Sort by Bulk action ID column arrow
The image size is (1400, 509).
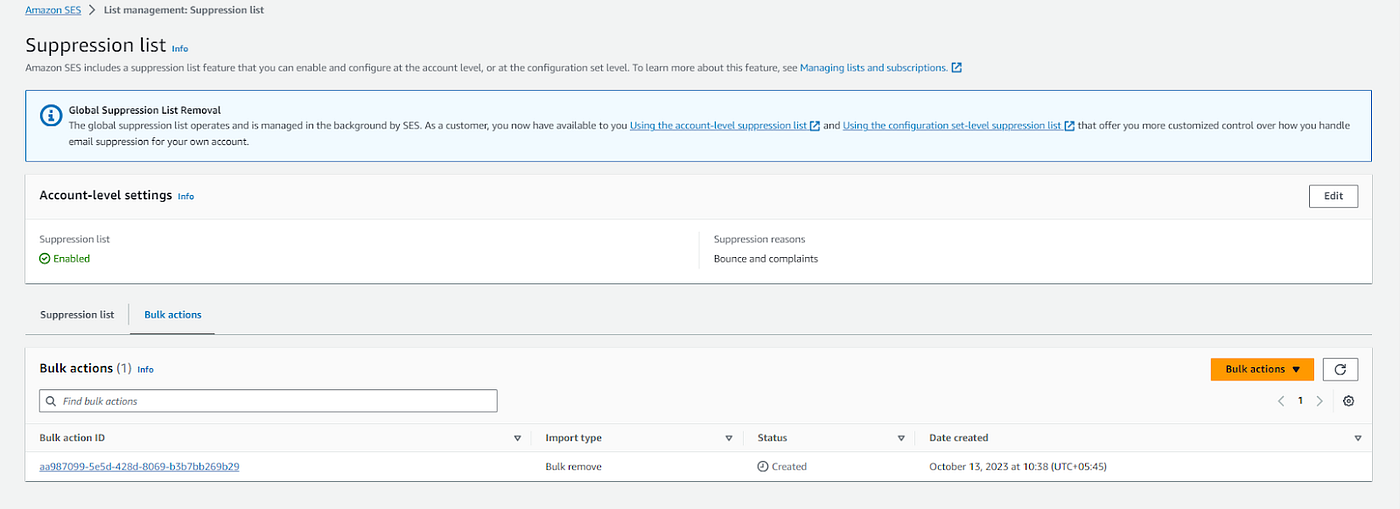[x=517, y=438]
